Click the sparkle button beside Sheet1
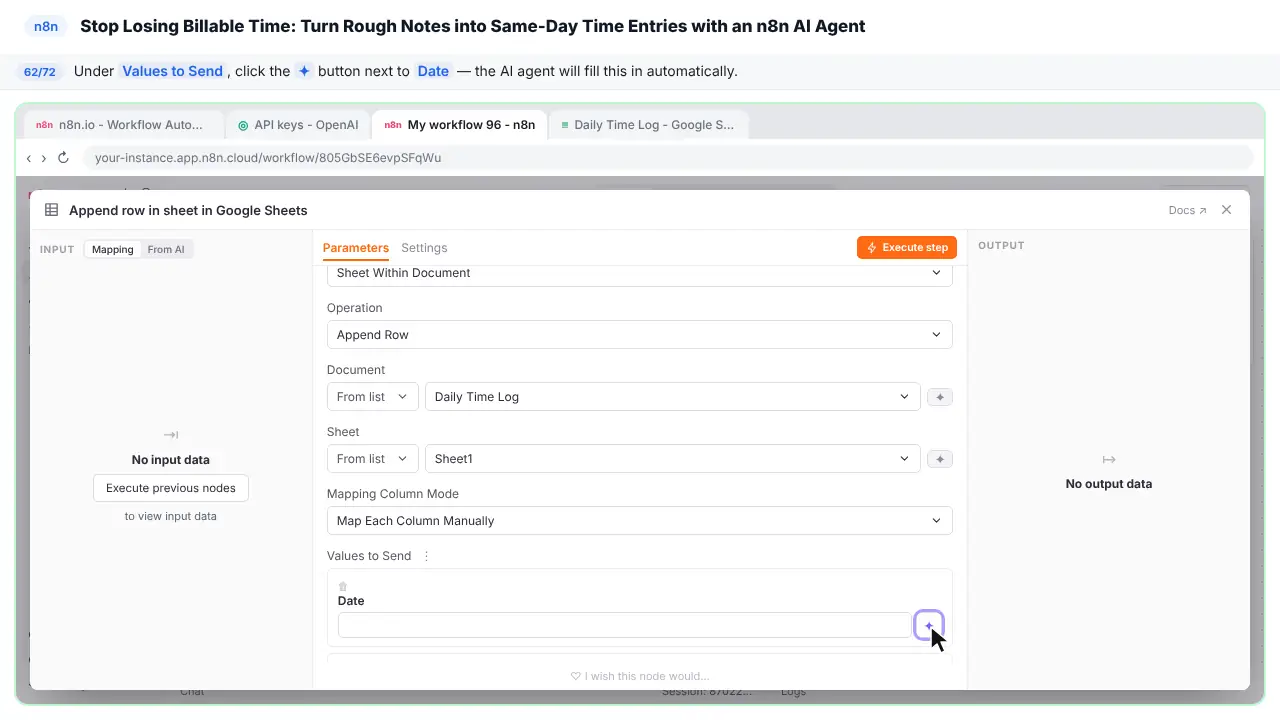Image resolution: width=1280 pixels, height=720 pixels. 939,459
